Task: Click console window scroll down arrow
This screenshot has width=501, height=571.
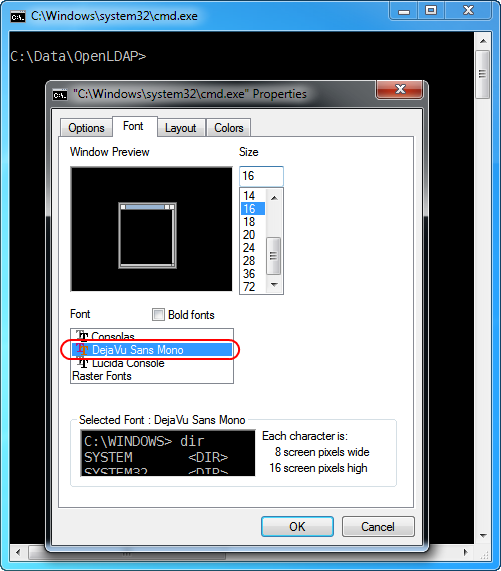Action: (x=483, y=535)
